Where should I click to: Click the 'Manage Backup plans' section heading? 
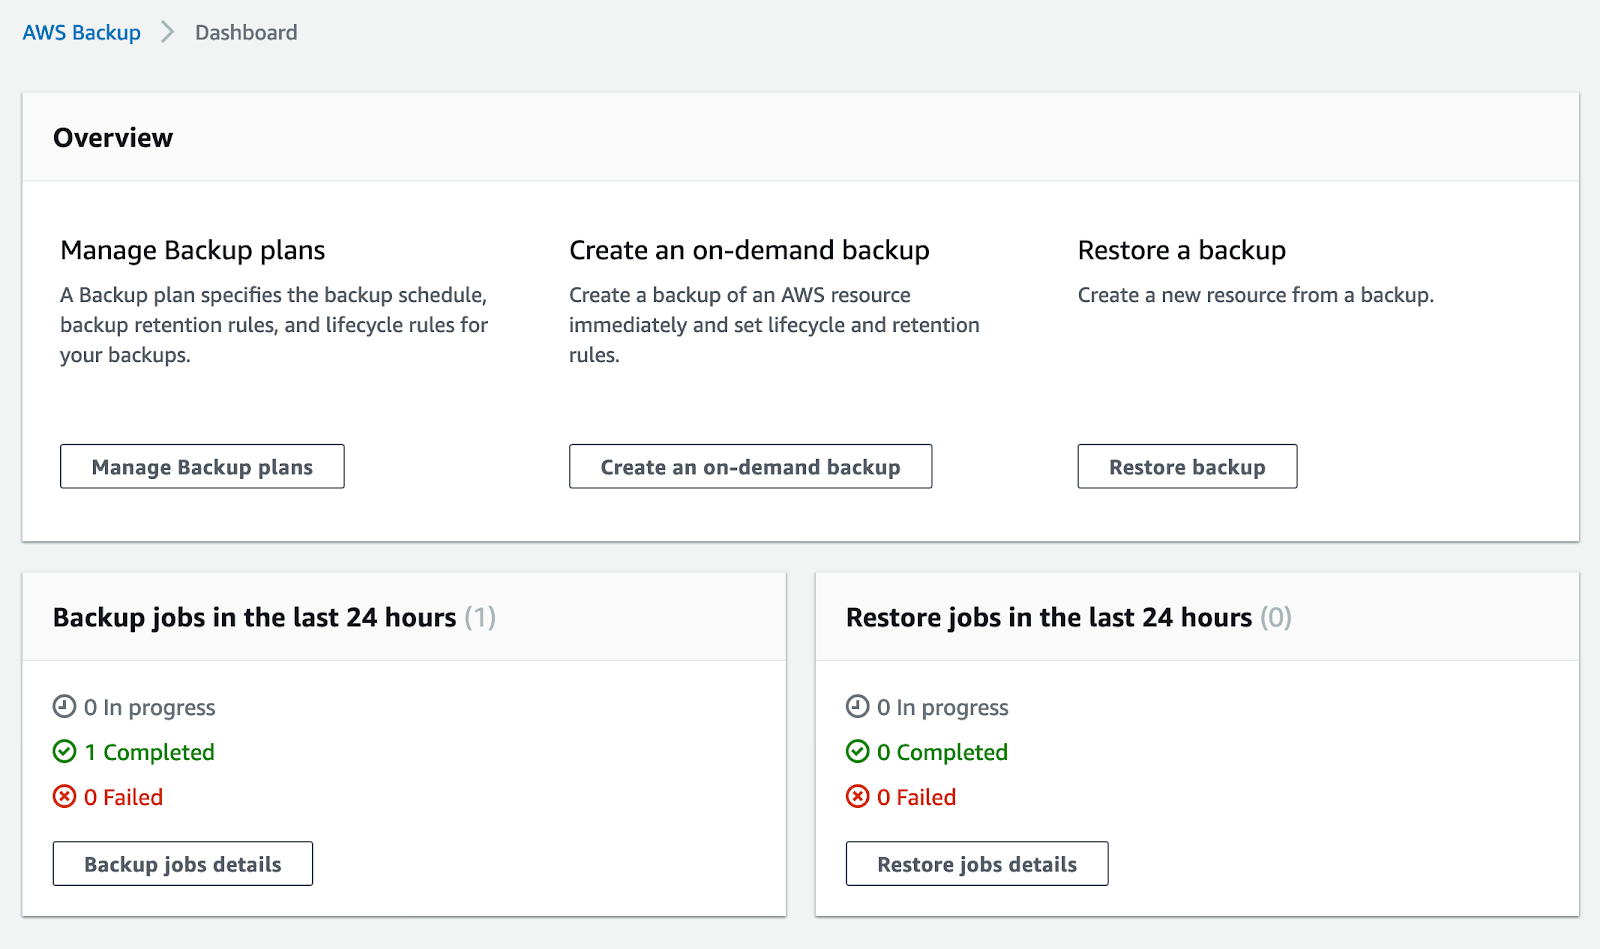[x=193, y=250]
